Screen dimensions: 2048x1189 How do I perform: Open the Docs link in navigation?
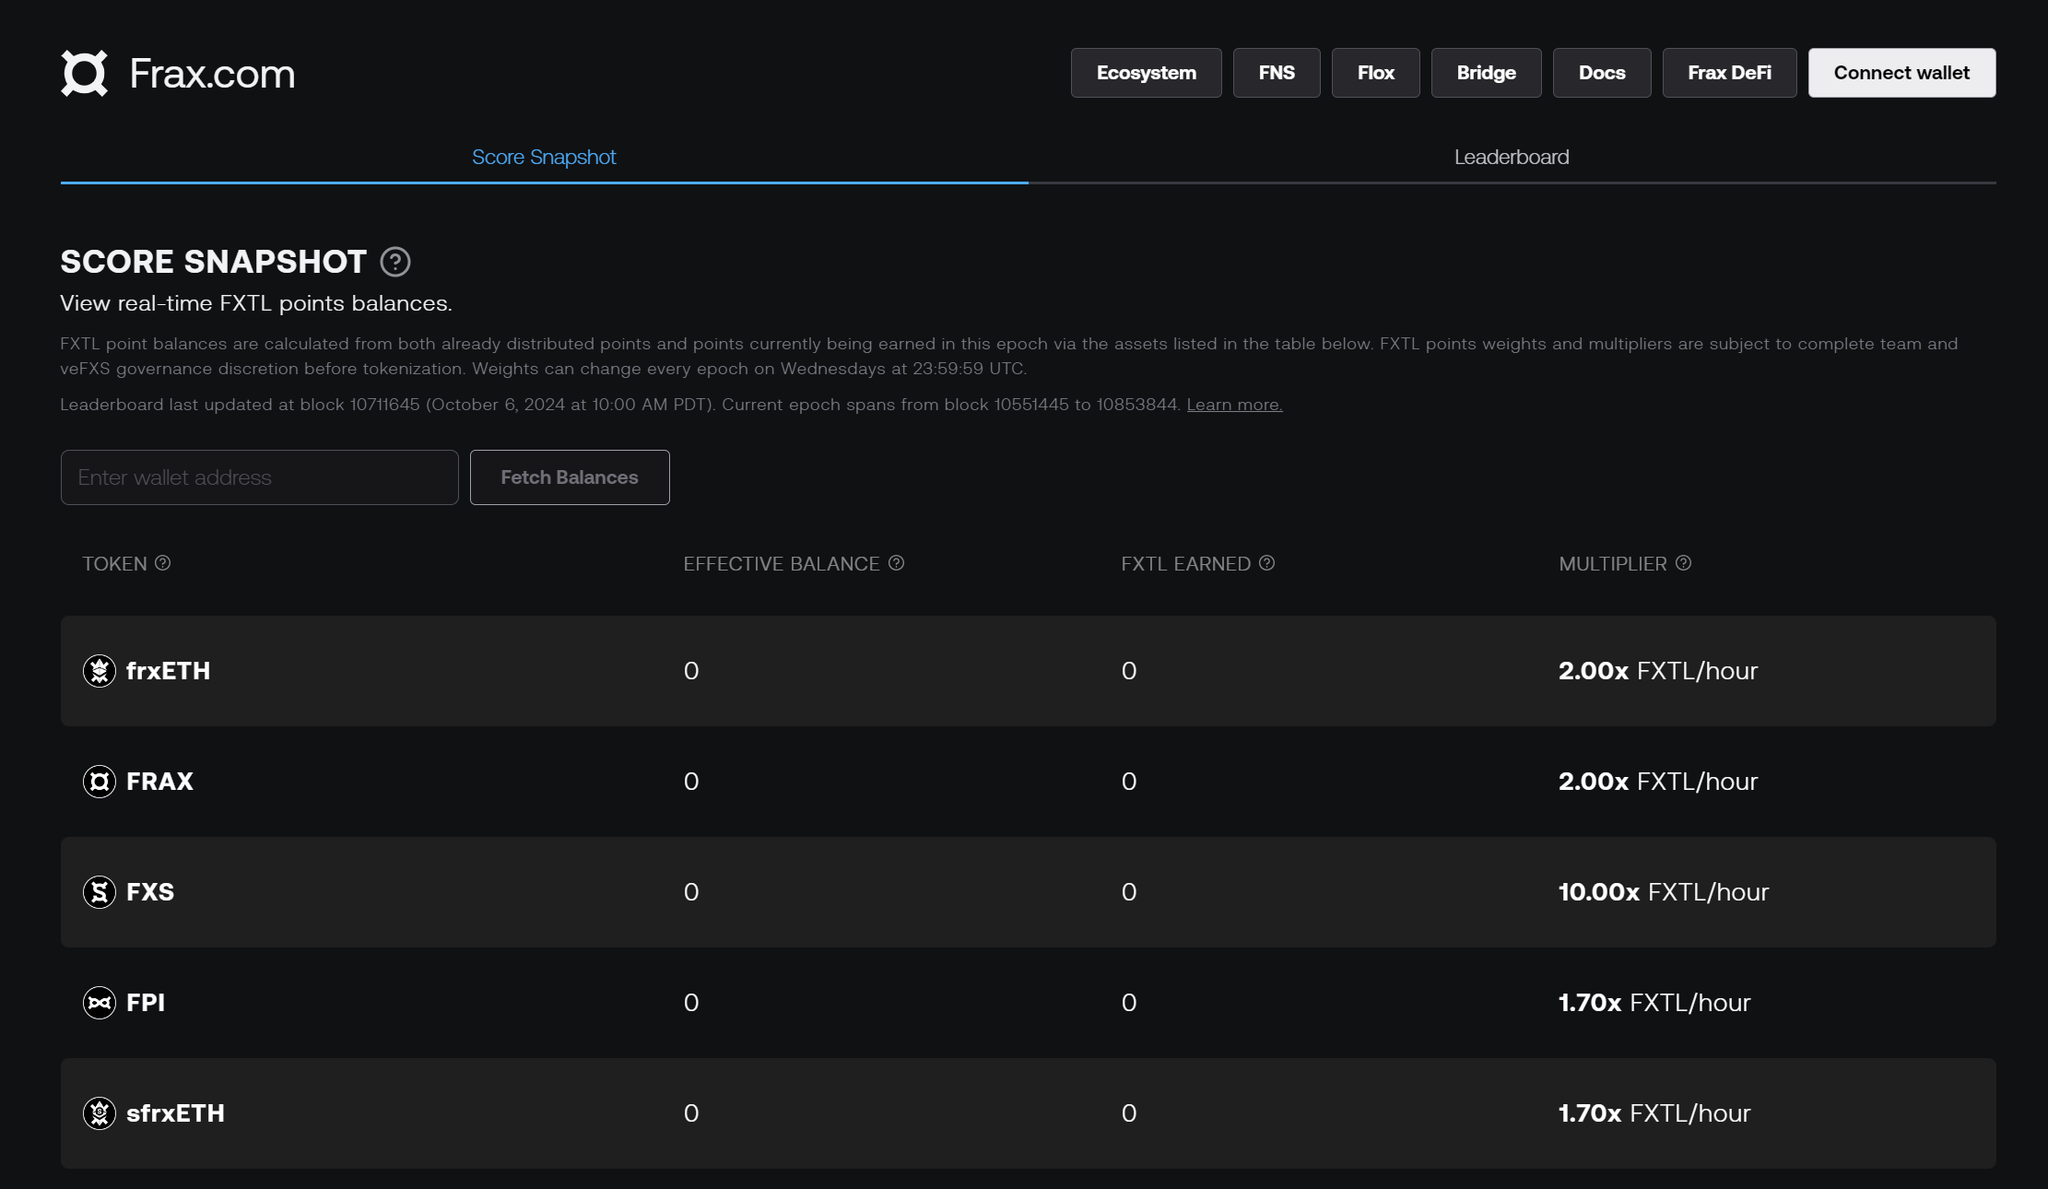click(1602, 73)
